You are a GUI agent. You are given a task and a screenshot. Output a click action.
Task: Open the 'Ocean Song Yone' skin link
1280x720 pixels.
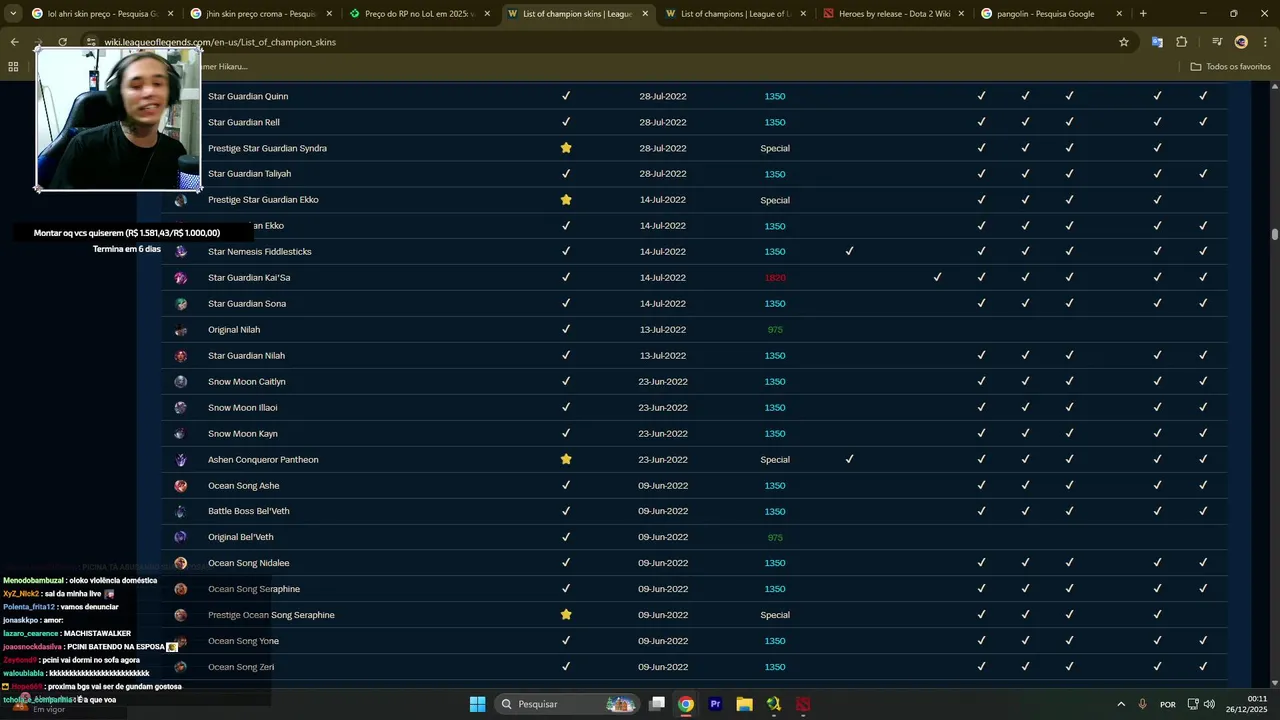243,641
